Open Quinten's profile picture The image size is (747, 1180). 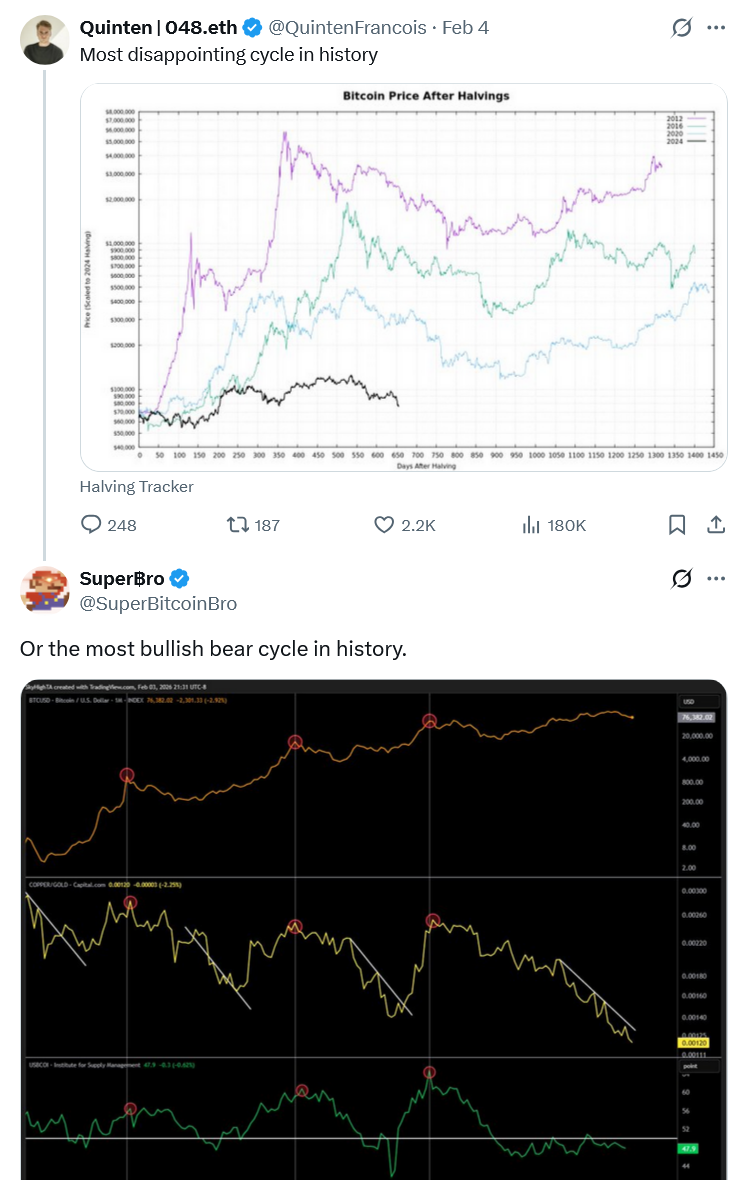pyautogui.click(x=45, y=40)
